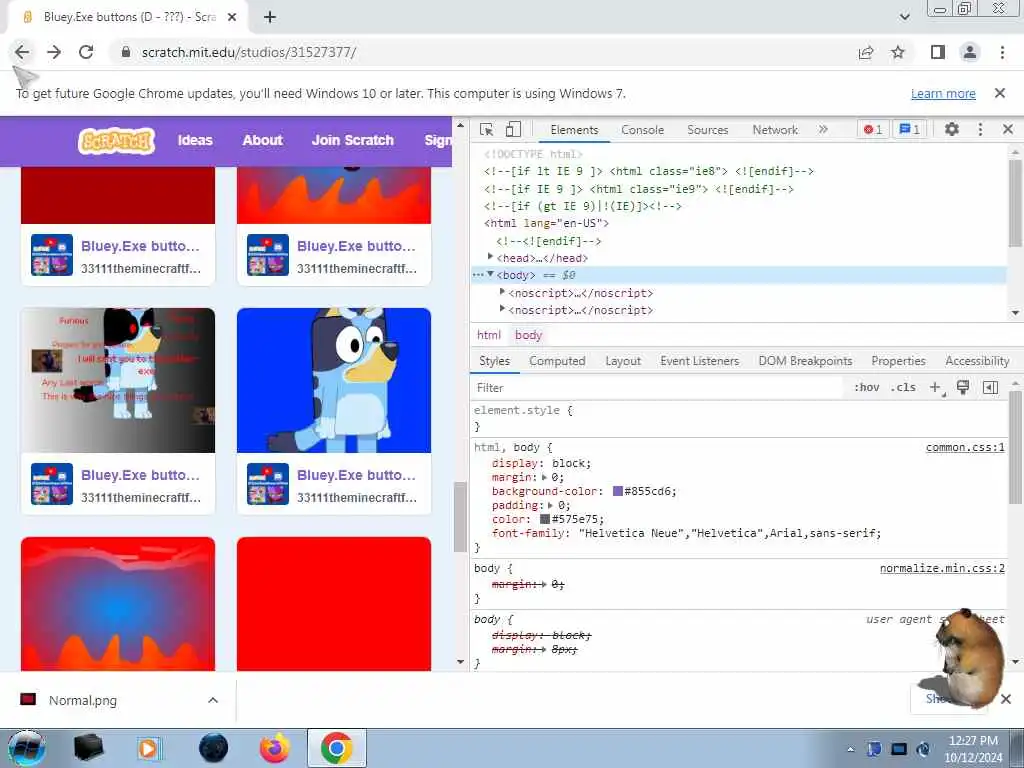Open the taskbar clock 12:27 PM

(973, 749)
